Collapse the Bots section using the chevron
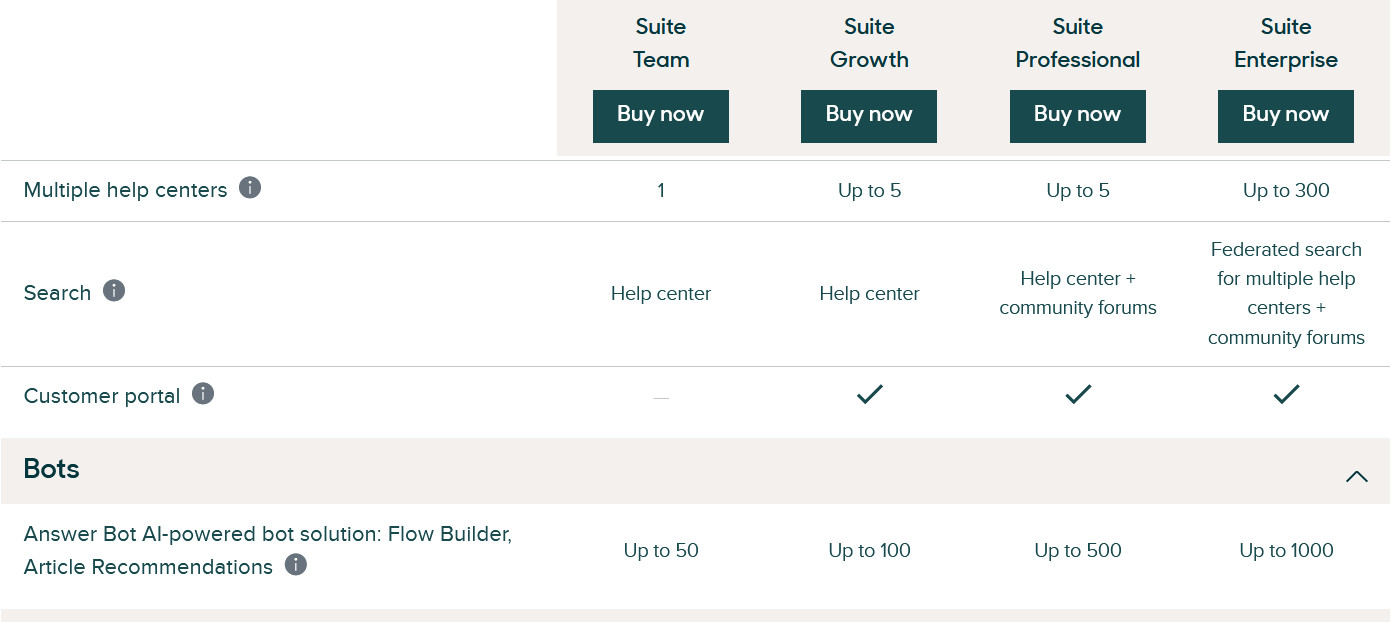 point(1356,476)
